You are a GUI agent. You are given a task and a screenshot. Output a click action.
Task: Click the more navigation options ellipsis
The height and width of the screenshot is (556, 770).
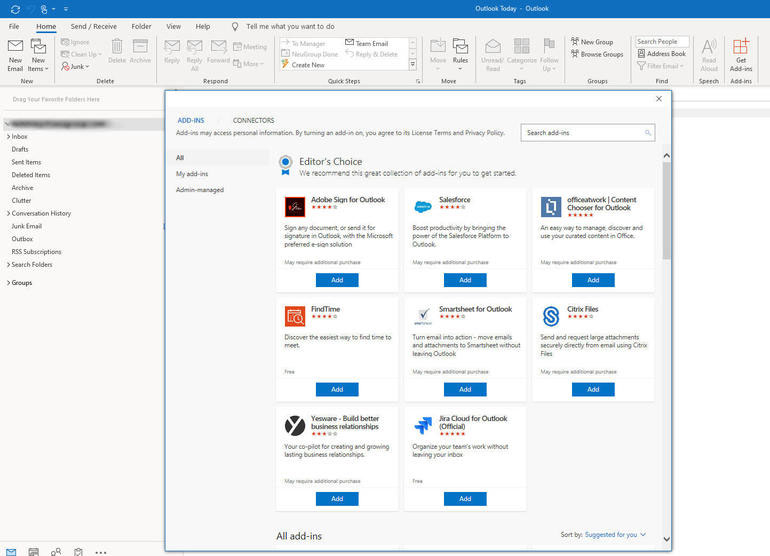pyautogui.click(x=101, y=553)
